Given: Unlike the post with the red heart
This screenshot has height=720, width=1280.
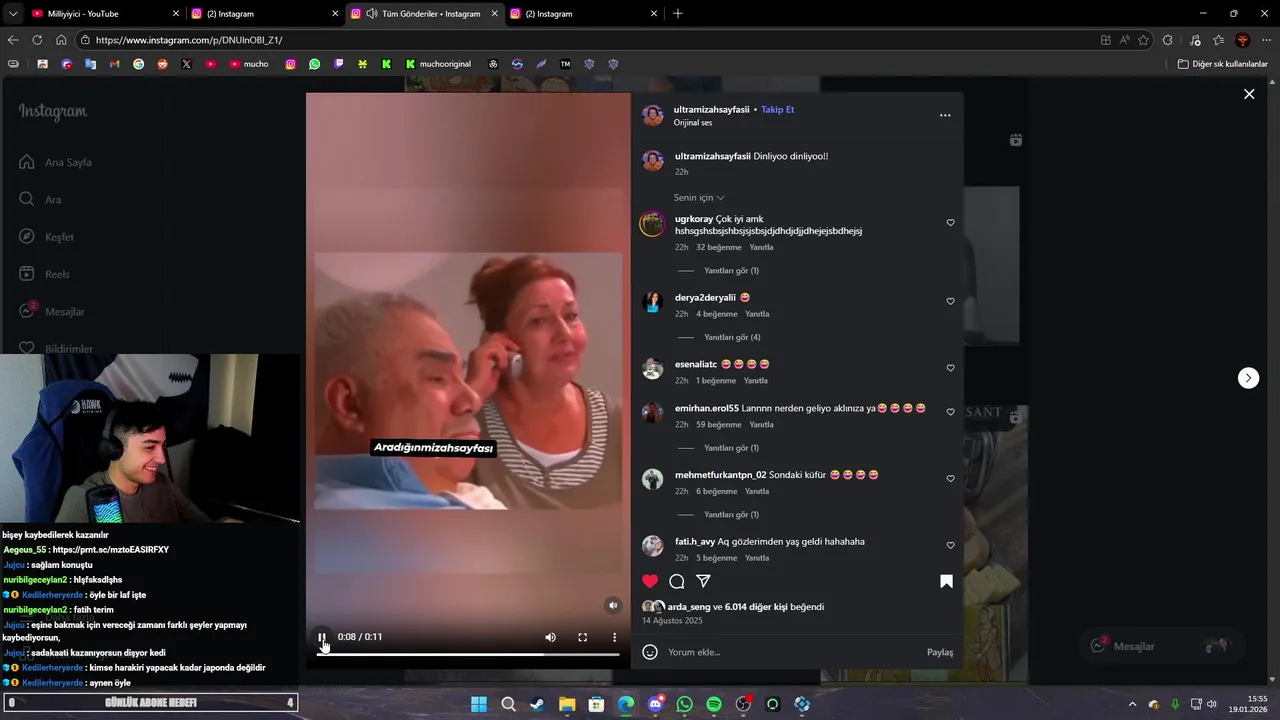Looking at the screenshot, I should click(650, 581).
